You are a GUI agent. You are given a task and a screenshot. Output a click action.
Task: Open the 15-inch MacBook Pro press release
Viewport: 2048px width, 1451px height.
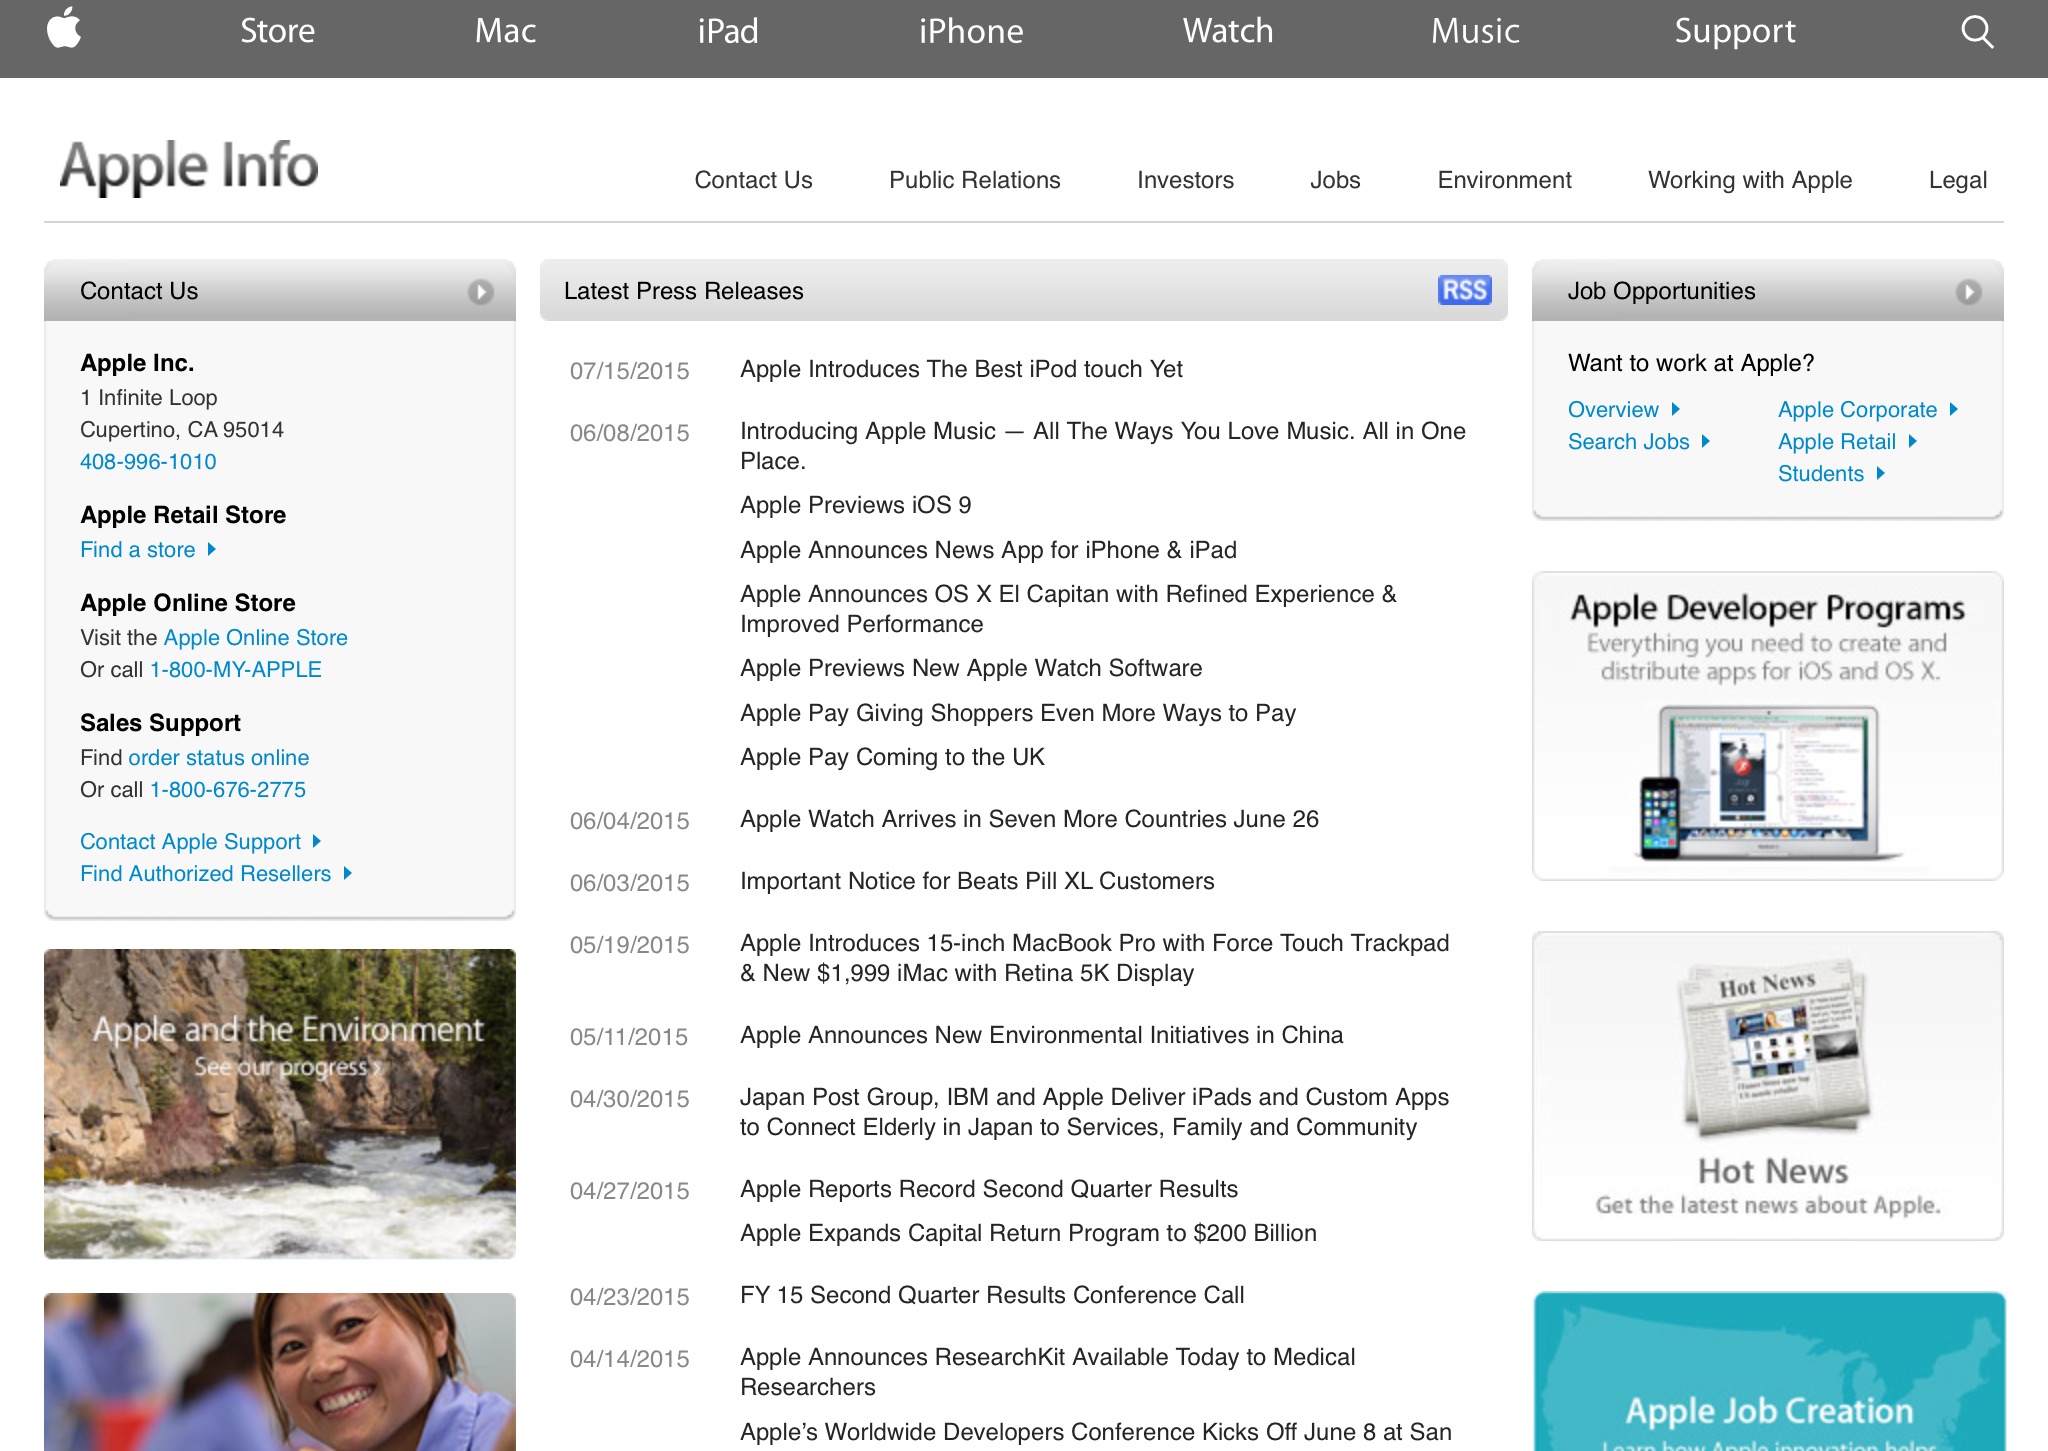1094,958
